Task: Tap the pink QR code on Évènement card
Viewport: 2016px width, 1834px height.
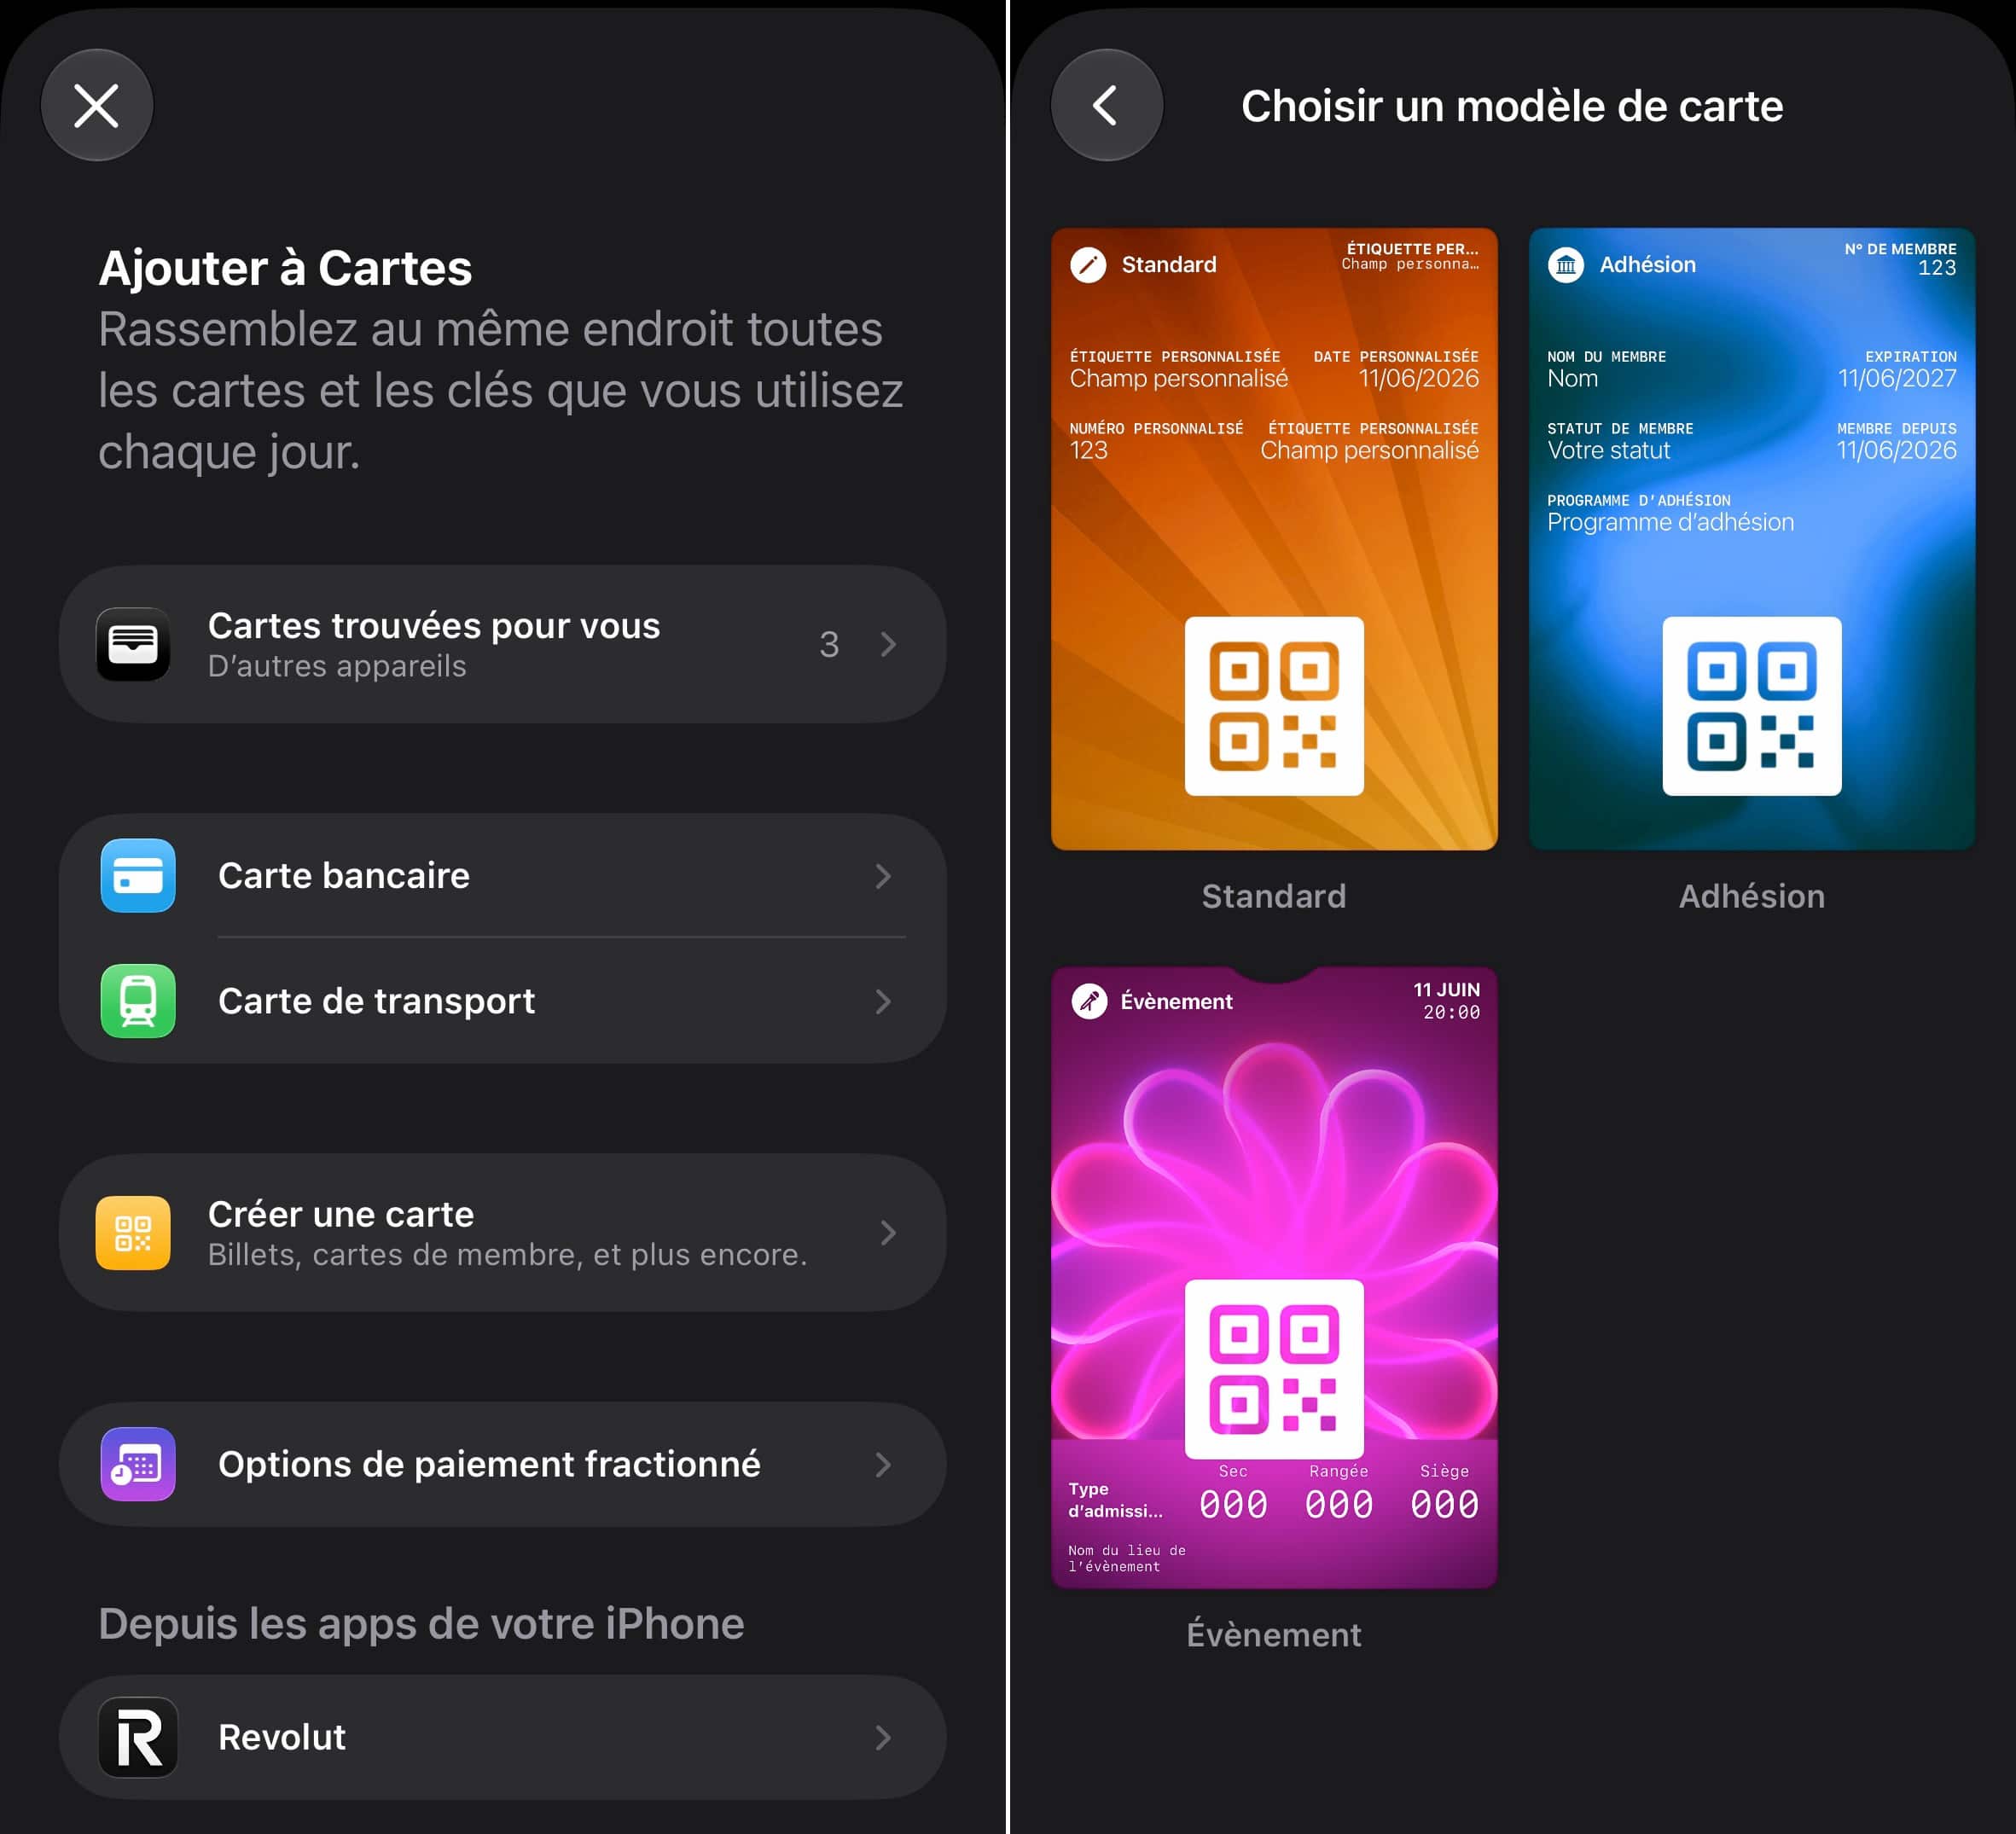Action: pyautogui.click(x=1274, y=1369)
